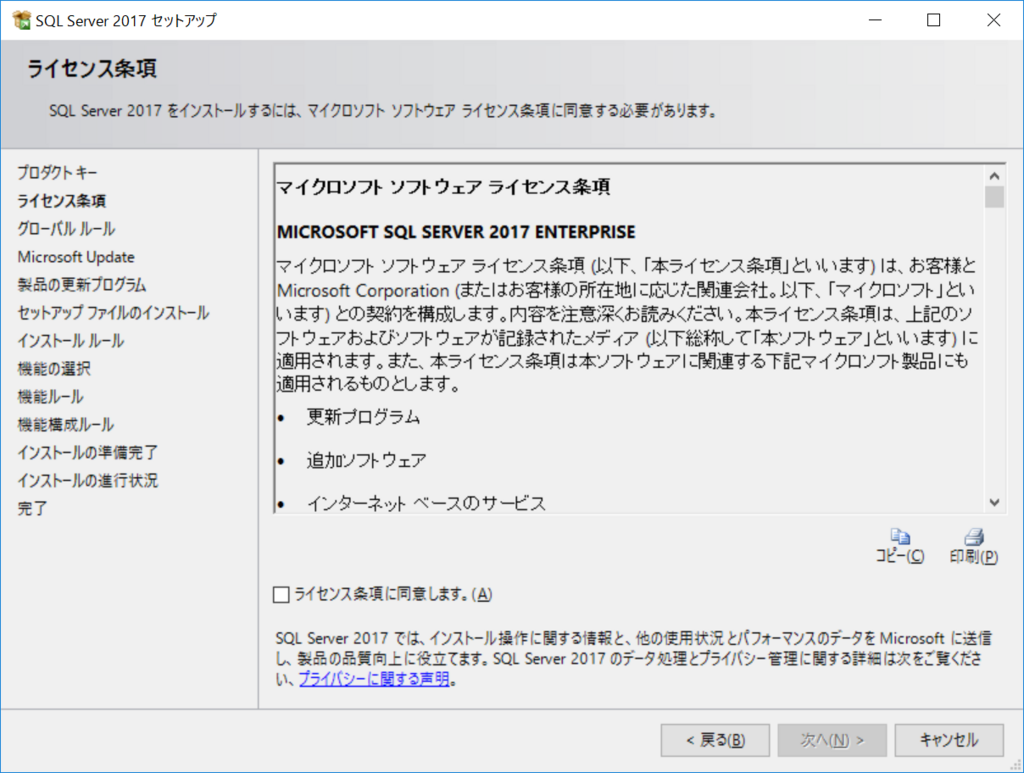Image resolution: width=1024 pixels, height=773 pixels.
Task: Maximize the setup window
Action: coord(934,20)
